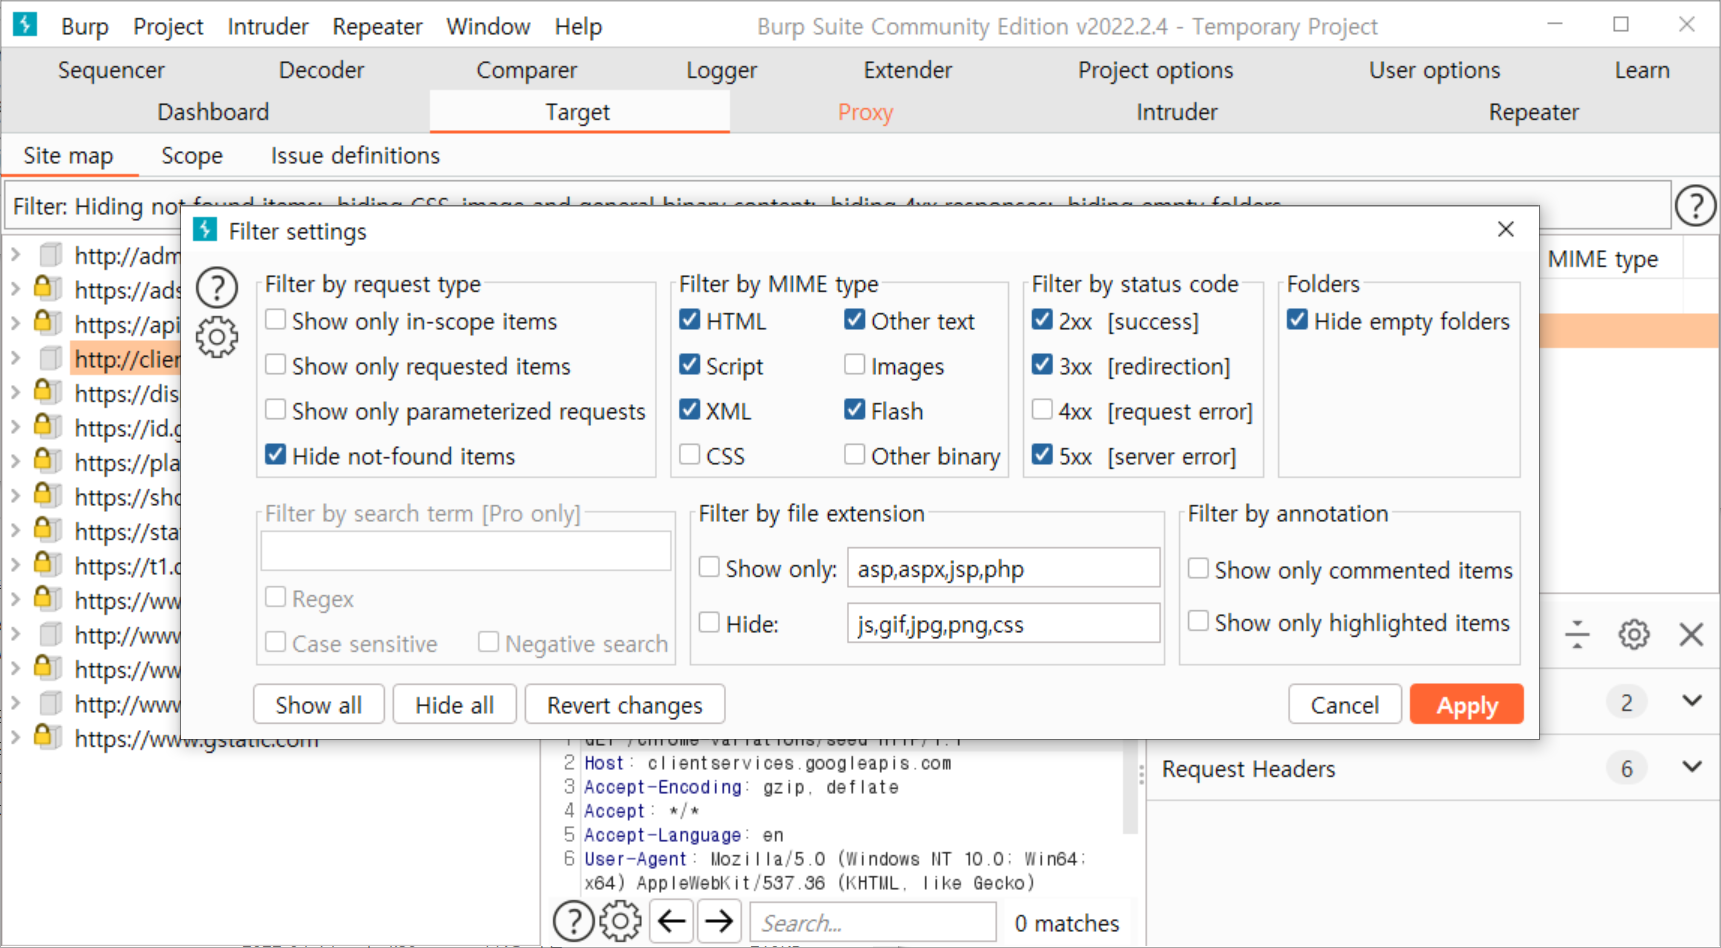Open the Intruder menu in menu bar
1721x948 pixels.
click(268, 26)
